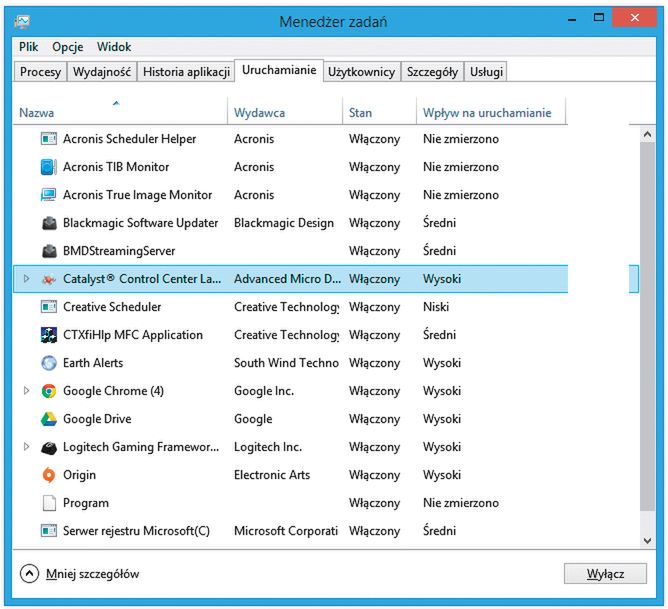The height and width of the screenshot is (609, 668).
Task: Click the Electronic Arts publisher cell
Action: click(x=272, y=475)
